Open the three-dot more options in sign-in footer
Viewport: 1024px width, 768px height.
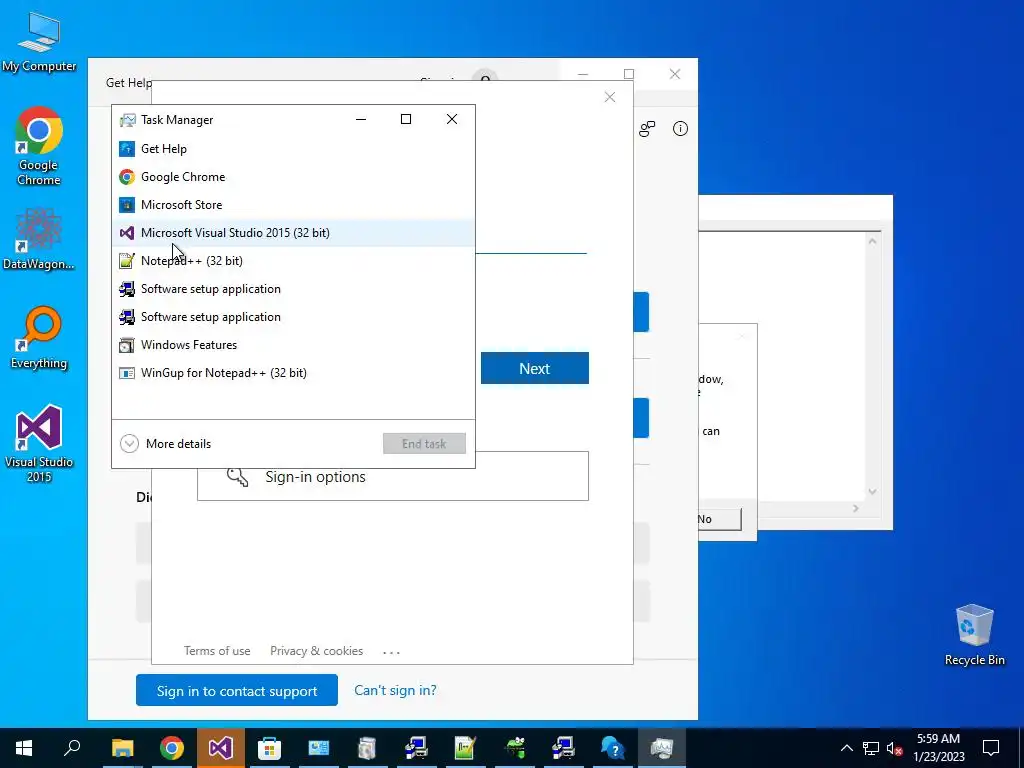[391, 652]
